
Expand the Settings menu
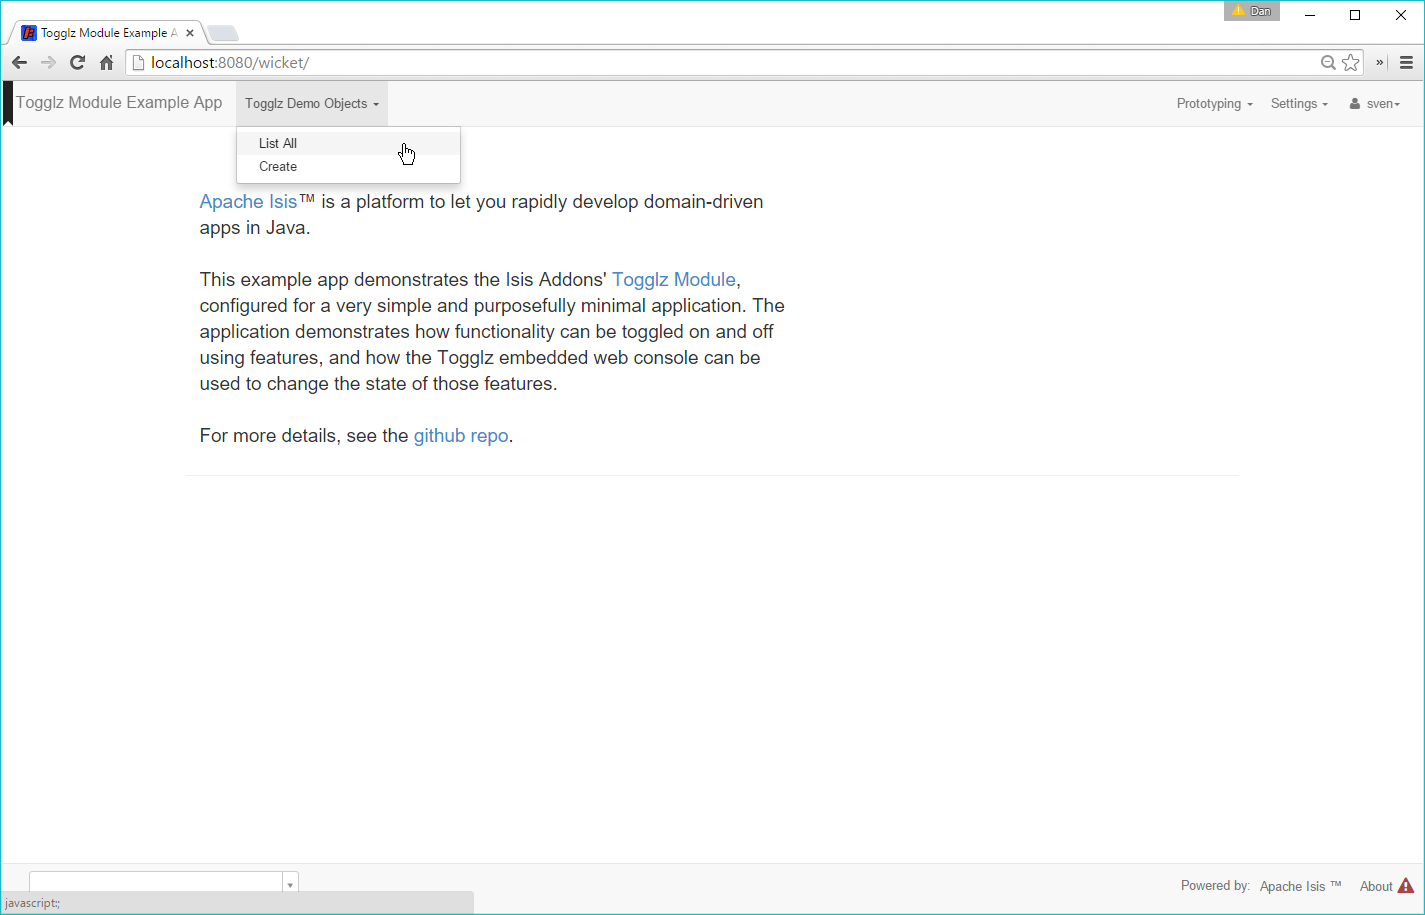(1299, 104)
